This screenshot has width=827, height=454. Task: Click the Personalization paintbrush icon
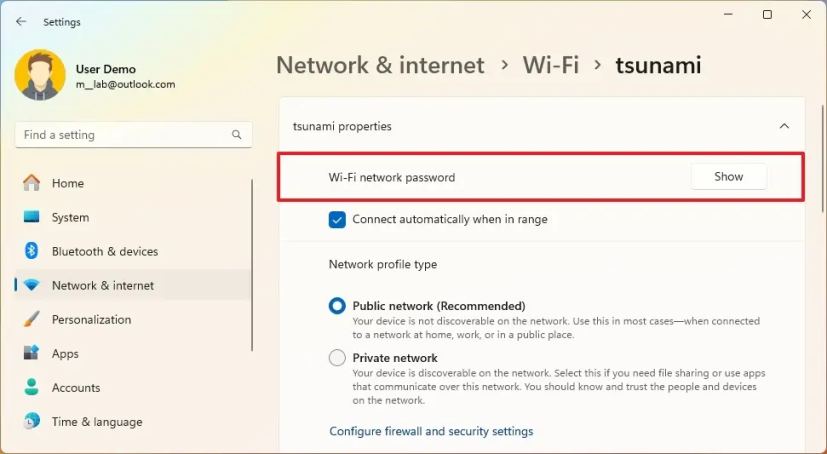(32, 319)
